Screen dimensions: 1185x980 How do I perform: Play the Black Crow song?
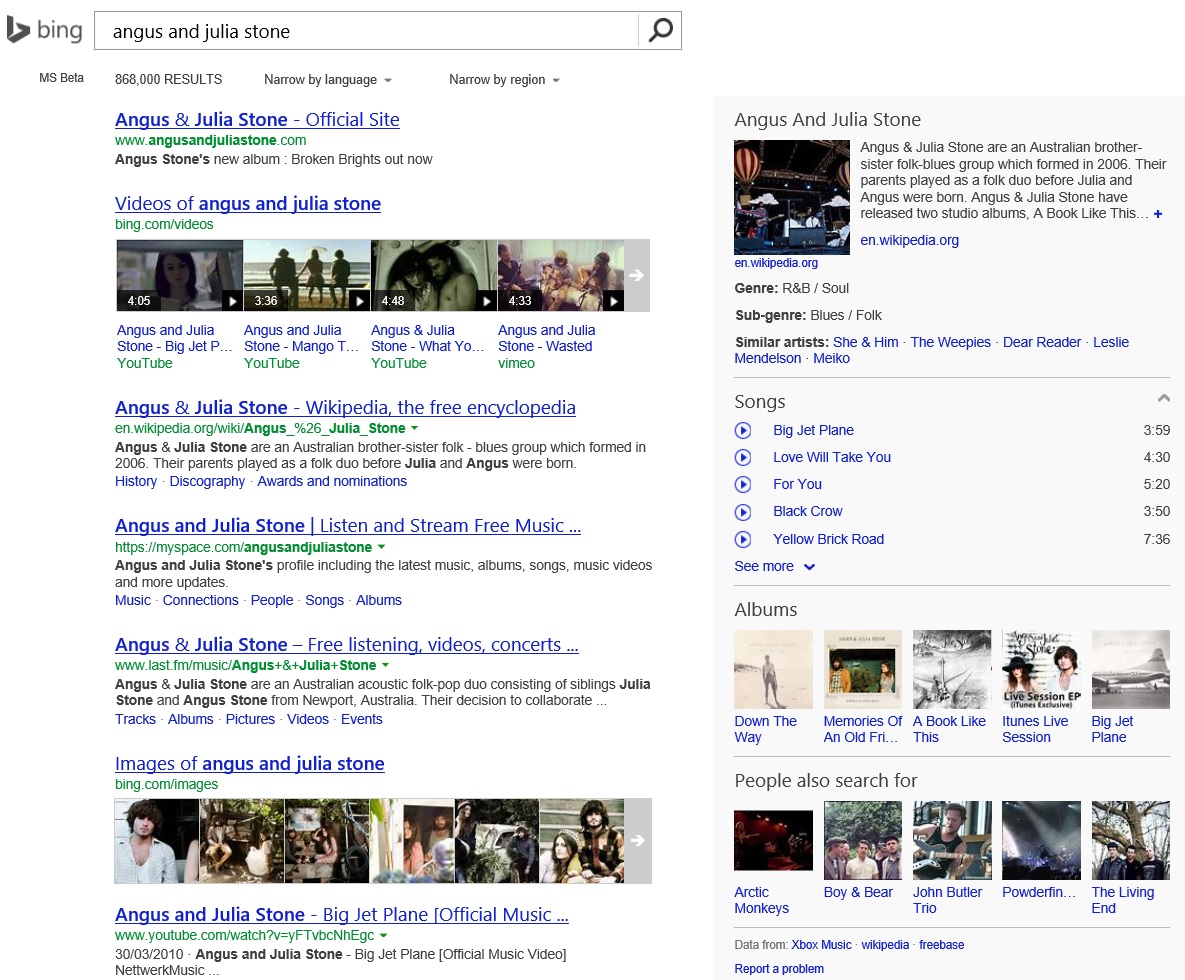pos(743,512)
